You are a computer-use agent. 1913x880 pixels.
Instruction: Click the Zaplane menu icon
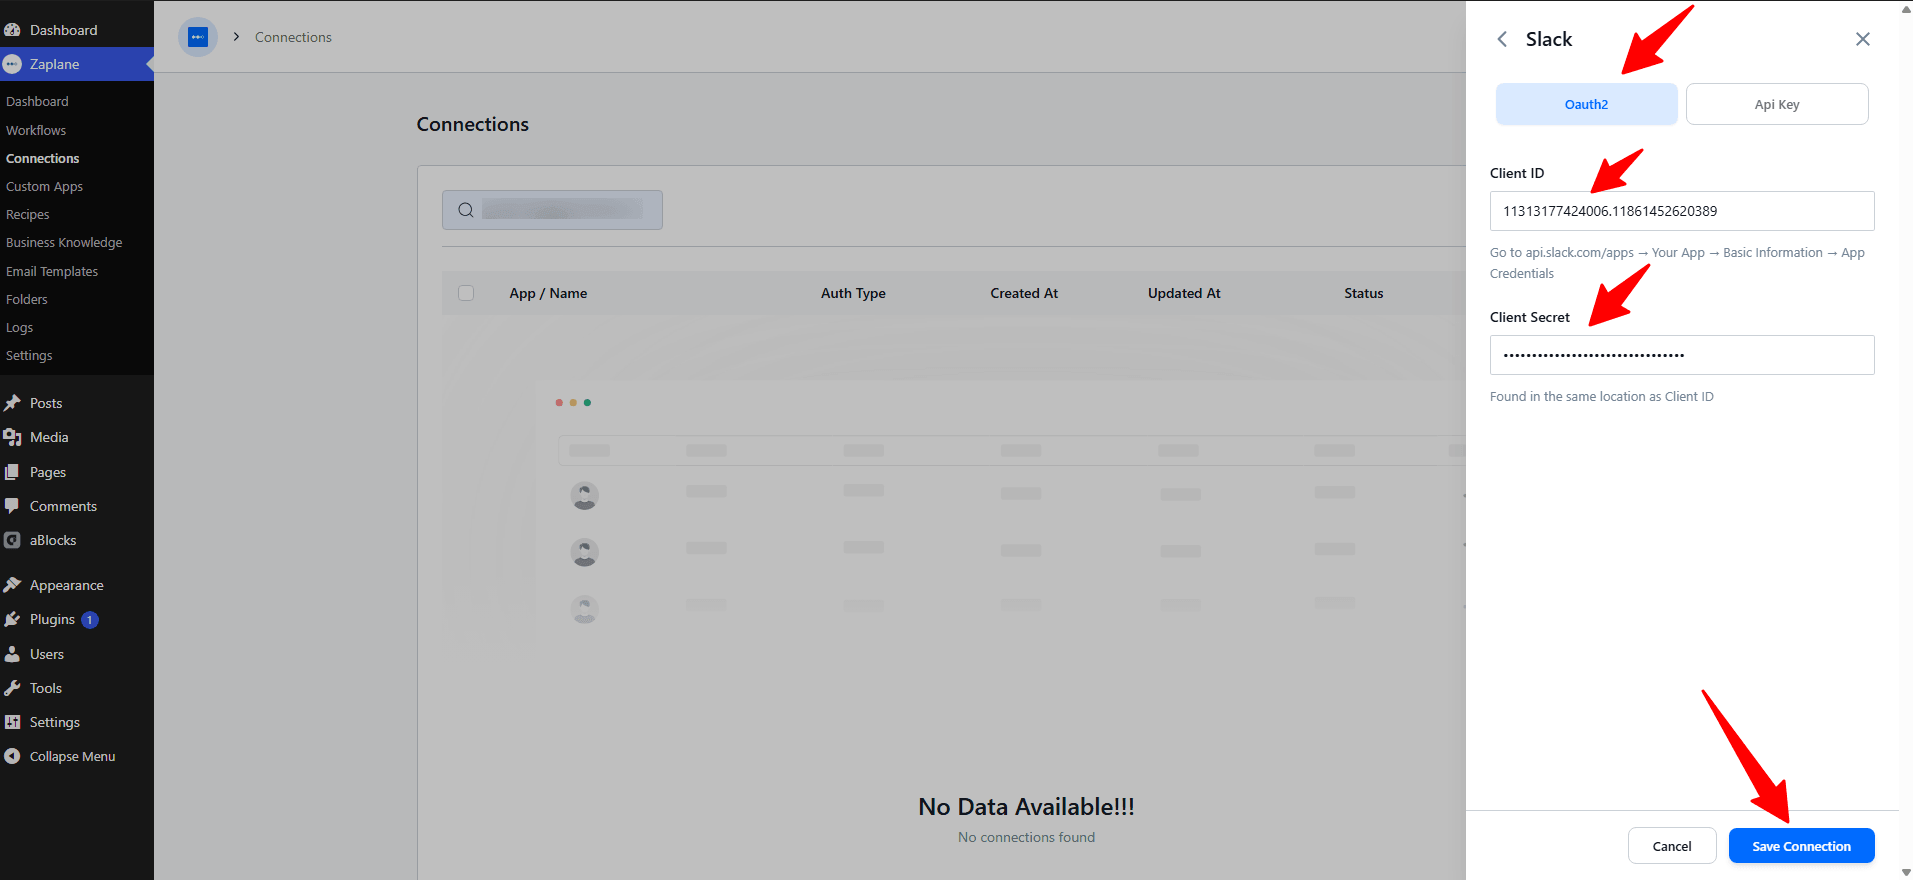coord(12,64)
